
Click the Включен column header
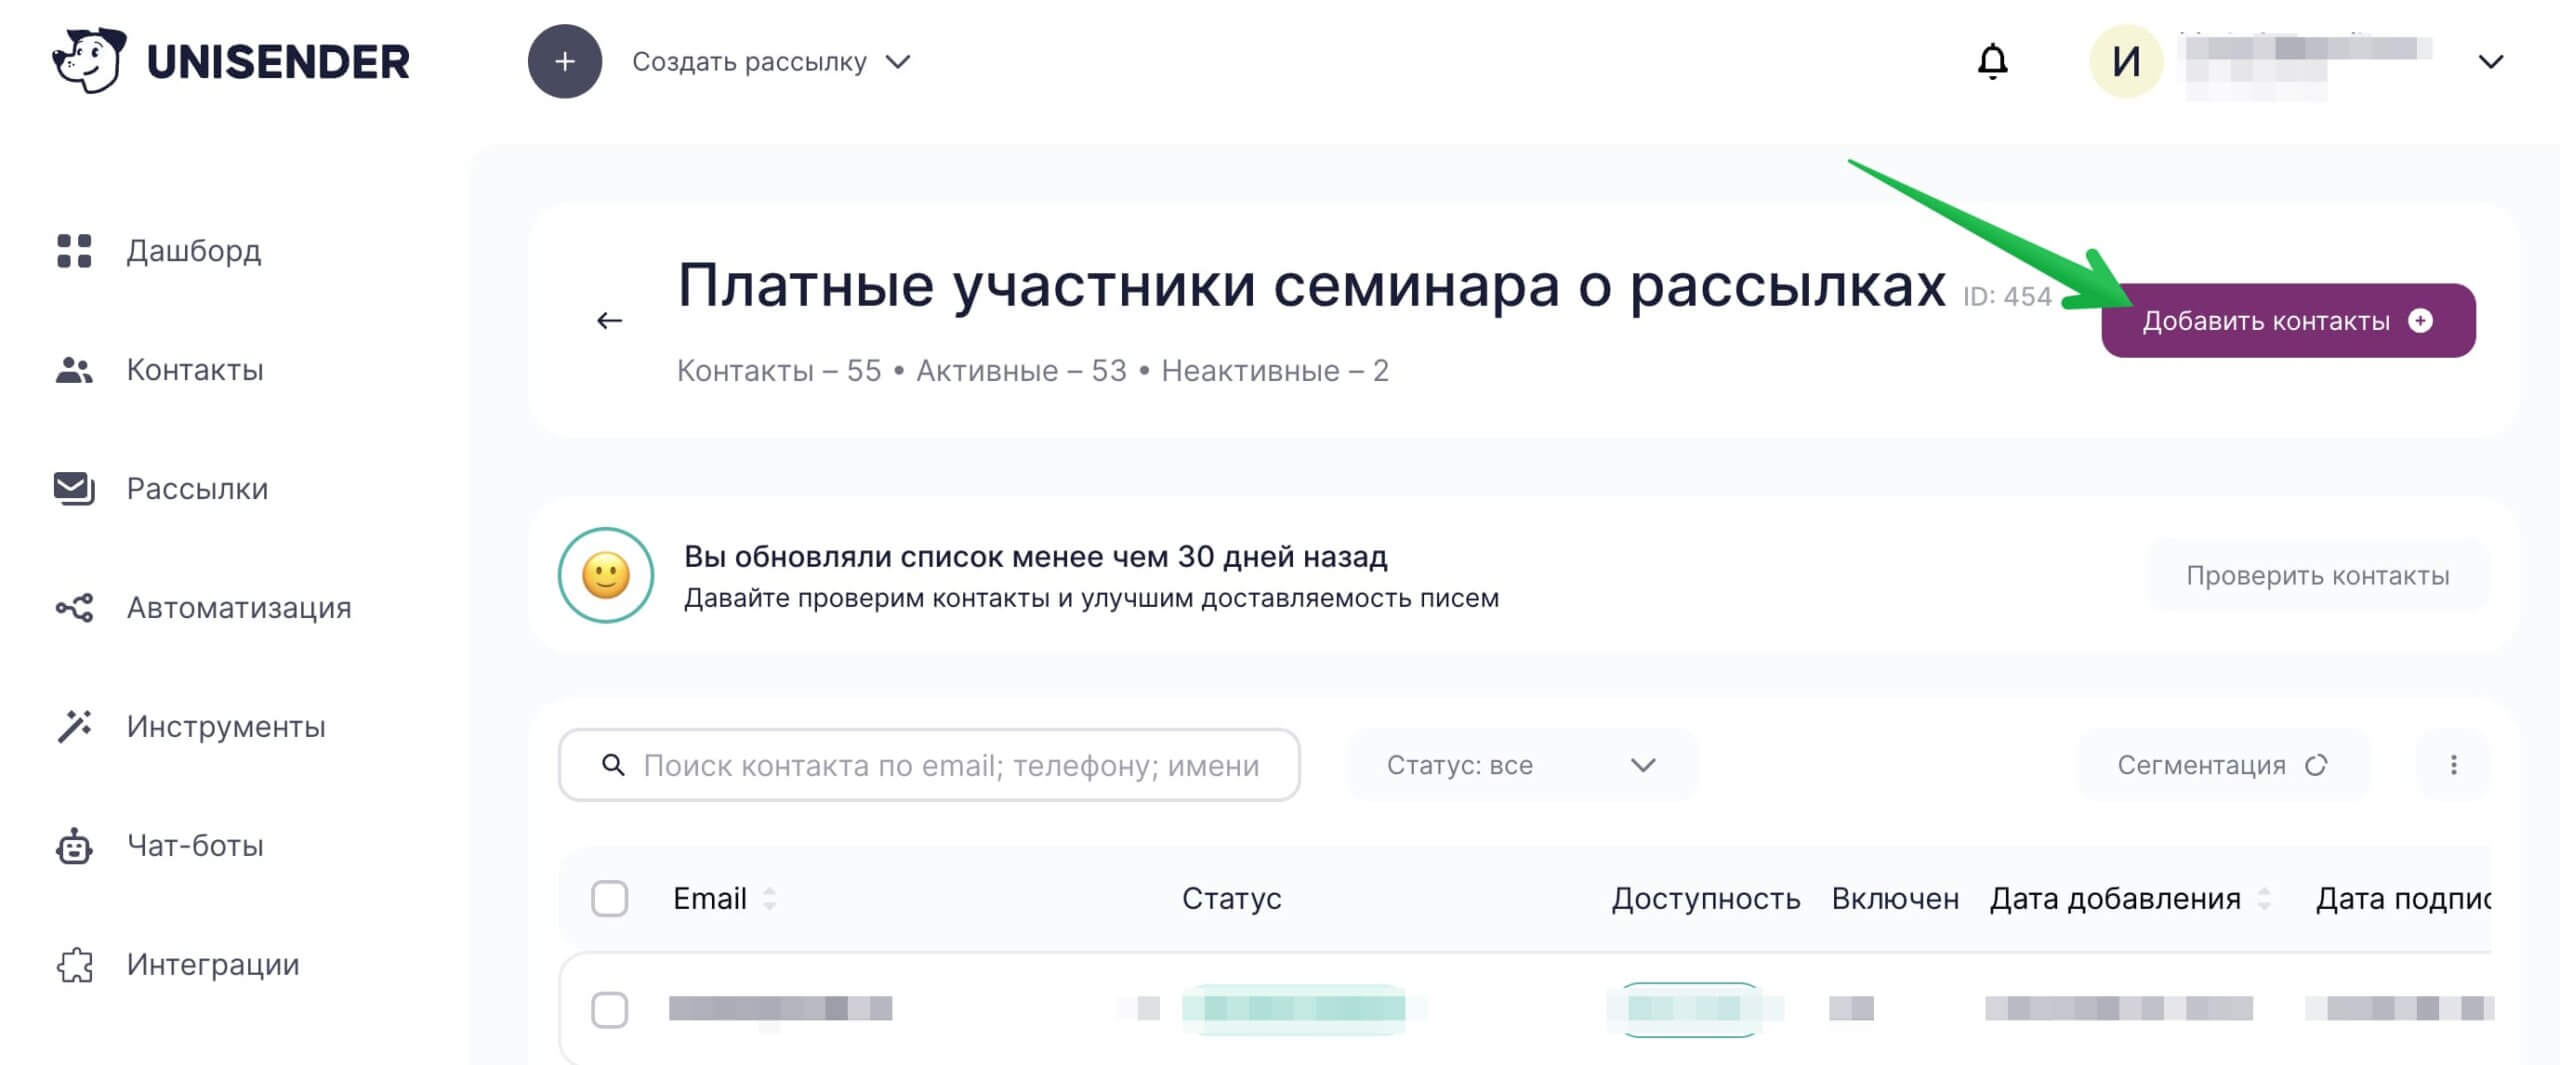(x=1895, y=899)
